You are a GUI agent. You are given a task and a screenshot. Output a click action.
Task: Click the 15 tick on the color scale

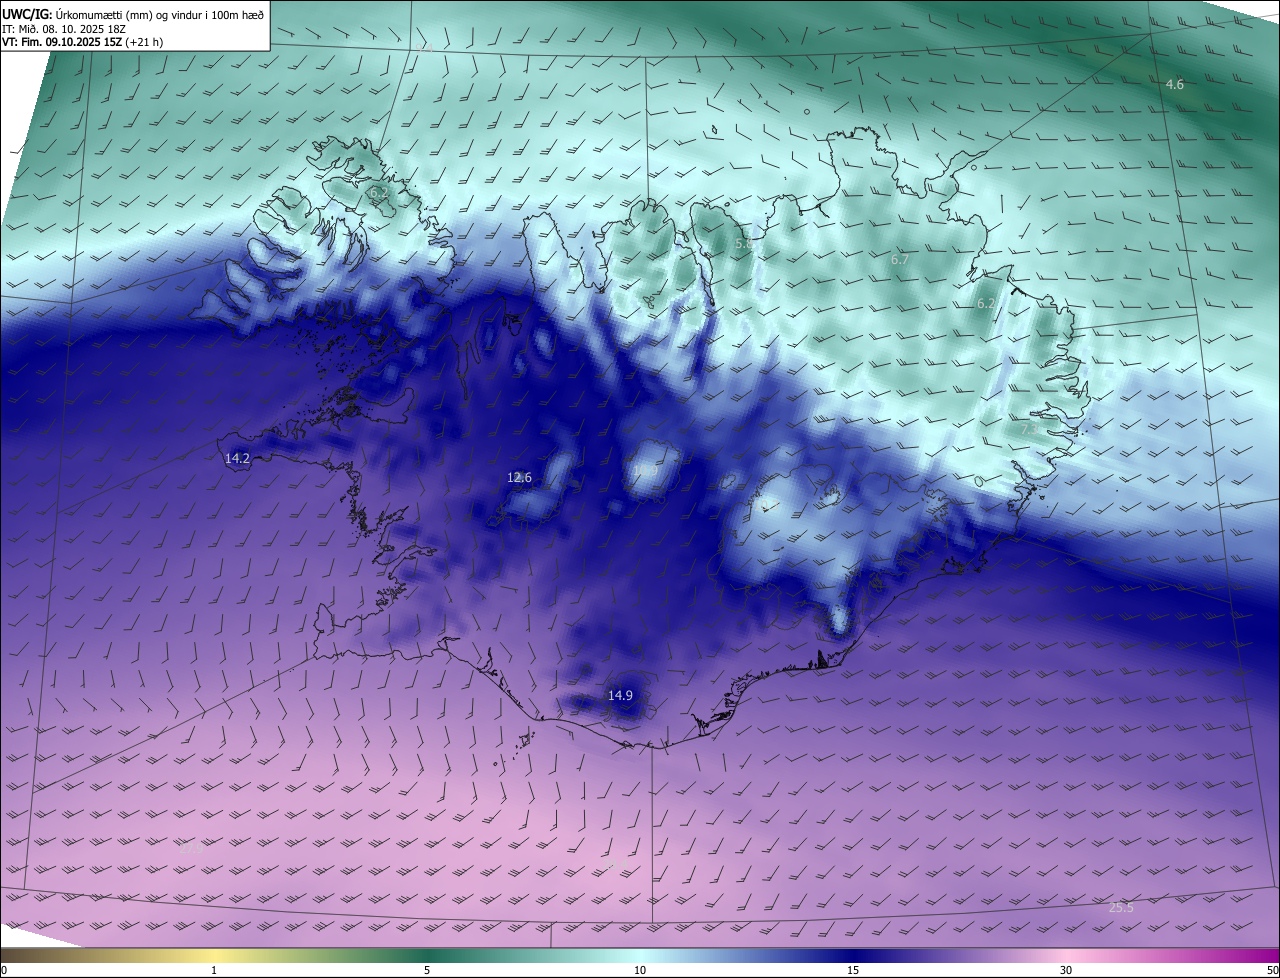click(x=853, y=970)
